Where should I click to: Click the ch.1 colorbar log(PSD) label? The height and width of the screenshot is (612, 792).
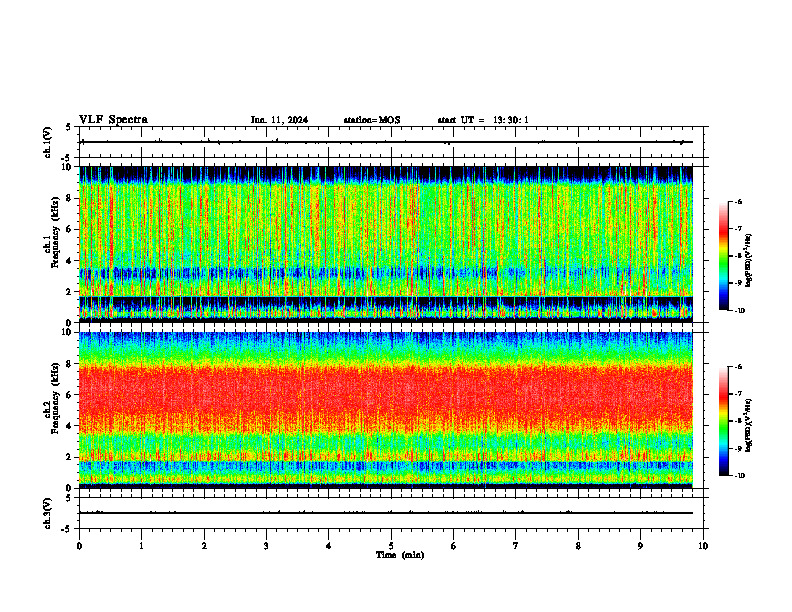(748, 261)
